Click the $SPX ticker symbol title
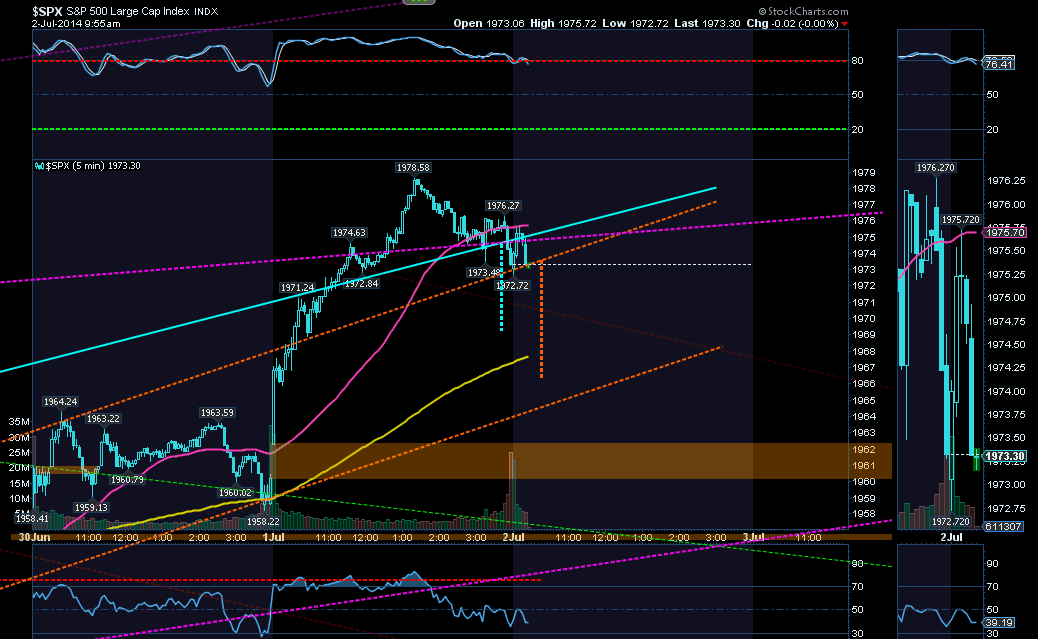 [x=47, y=11]
